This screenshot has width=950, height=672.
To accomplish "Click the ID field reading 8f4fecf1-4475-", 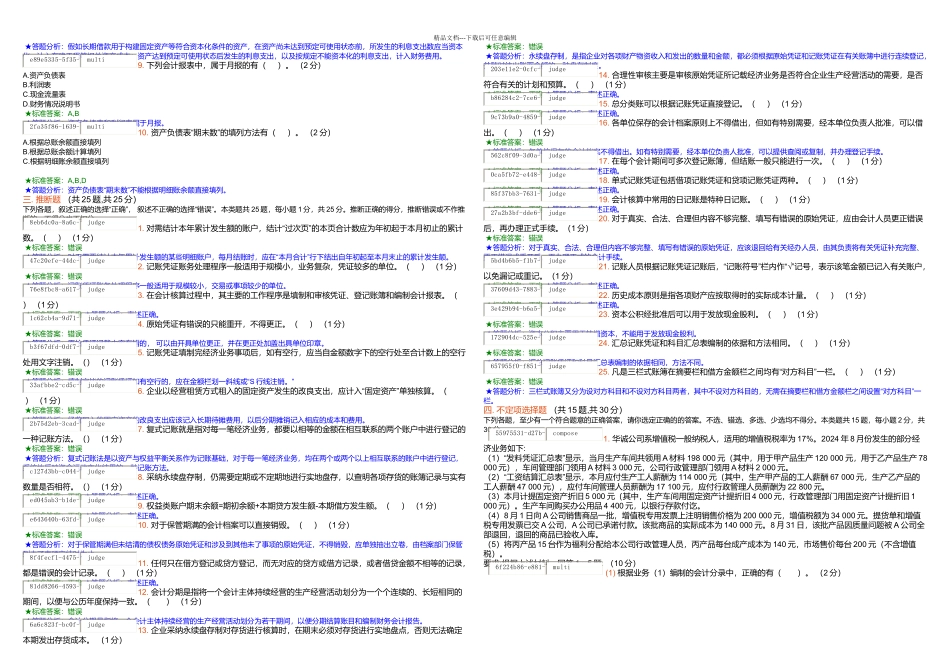I will click(x=52, y=557).
